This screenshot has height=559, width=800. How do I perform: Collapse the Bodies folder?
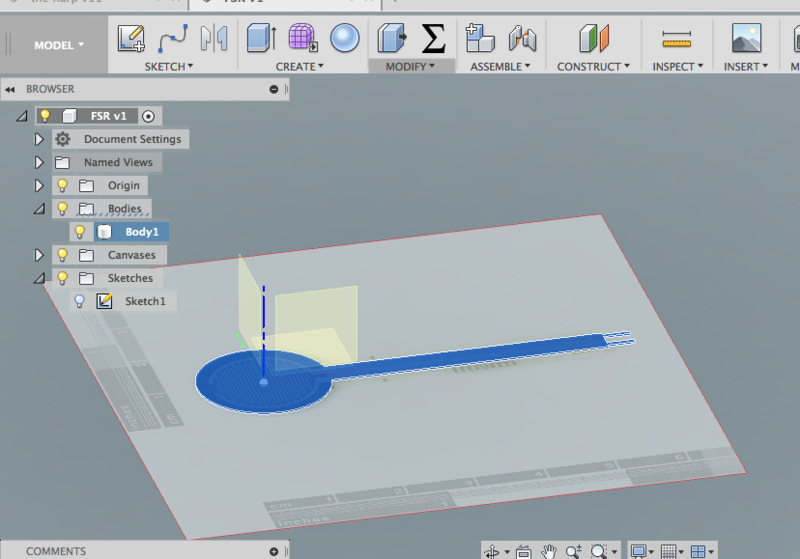tap(39, 209)
